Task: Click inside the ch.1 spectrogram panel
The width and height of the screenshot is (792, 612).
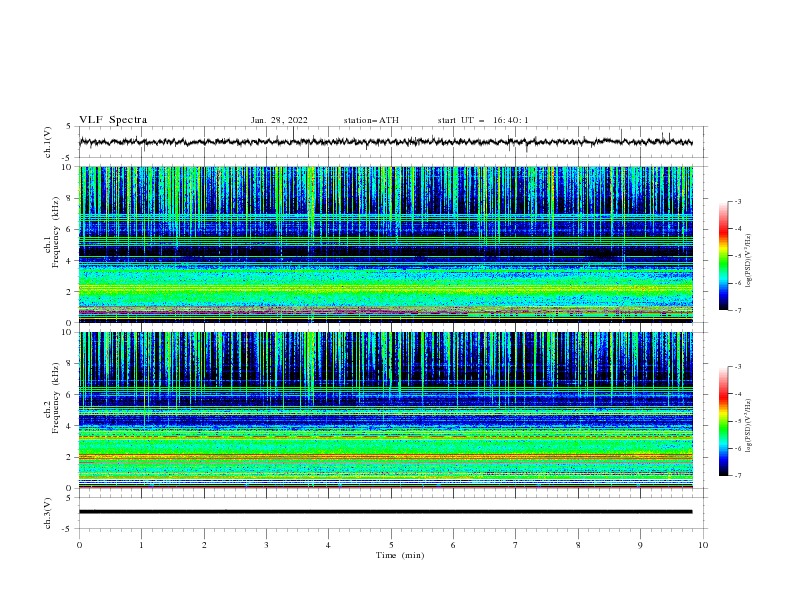Action: pyautogui.click(x=385, y=244)
